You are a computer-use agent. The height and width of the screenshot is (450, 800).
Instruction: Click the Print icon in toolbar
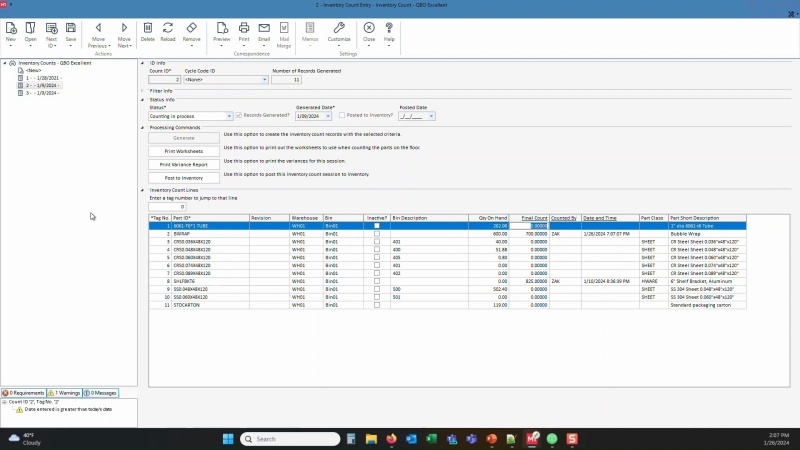tap(244, 28)
